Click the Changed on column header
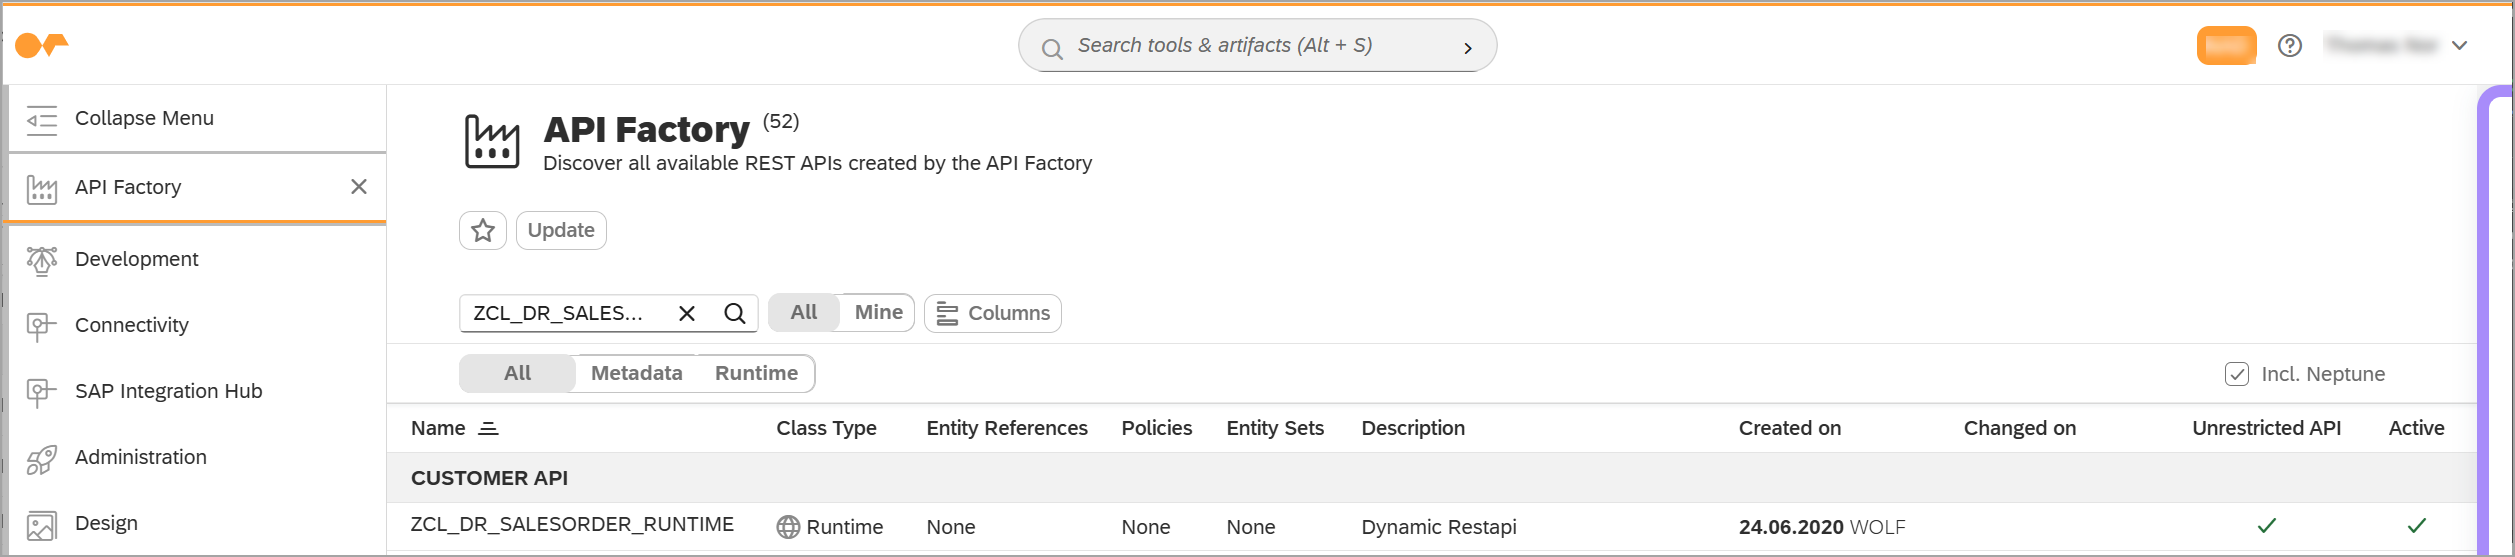This screenshot has height=557, width=2515. pyautogui.click(x=2020, y=428)
